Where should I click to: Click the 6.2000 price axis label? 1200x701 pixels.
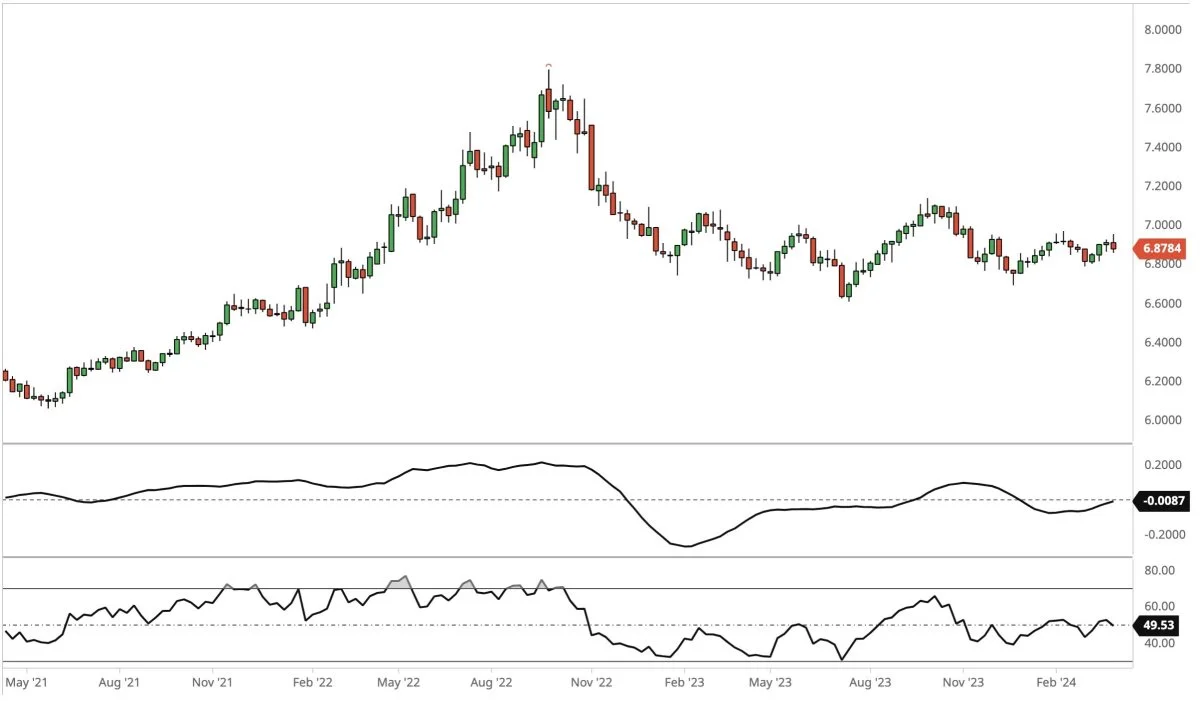tap(1165, 381)
